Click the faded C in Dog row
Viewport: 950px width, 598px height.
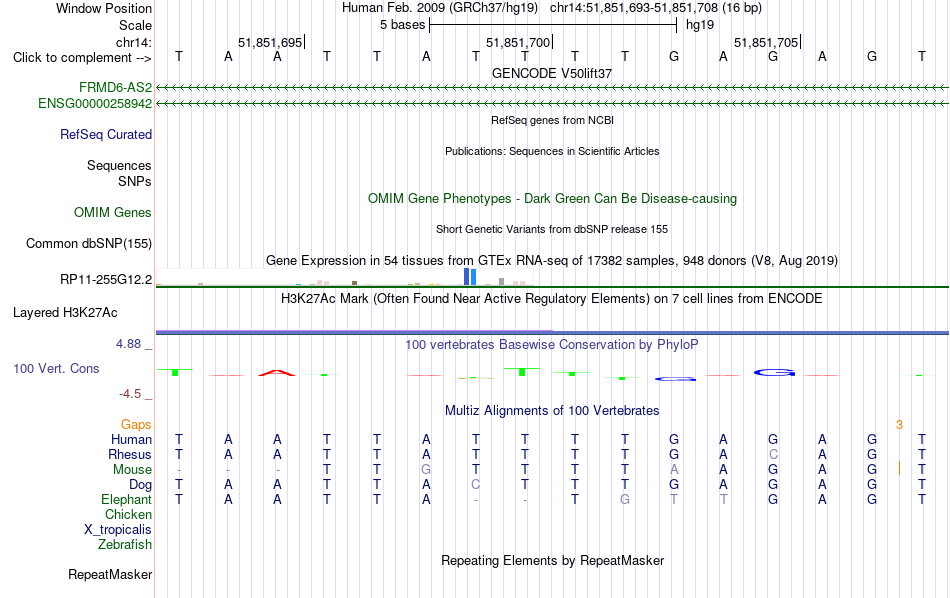coord(476,485)
